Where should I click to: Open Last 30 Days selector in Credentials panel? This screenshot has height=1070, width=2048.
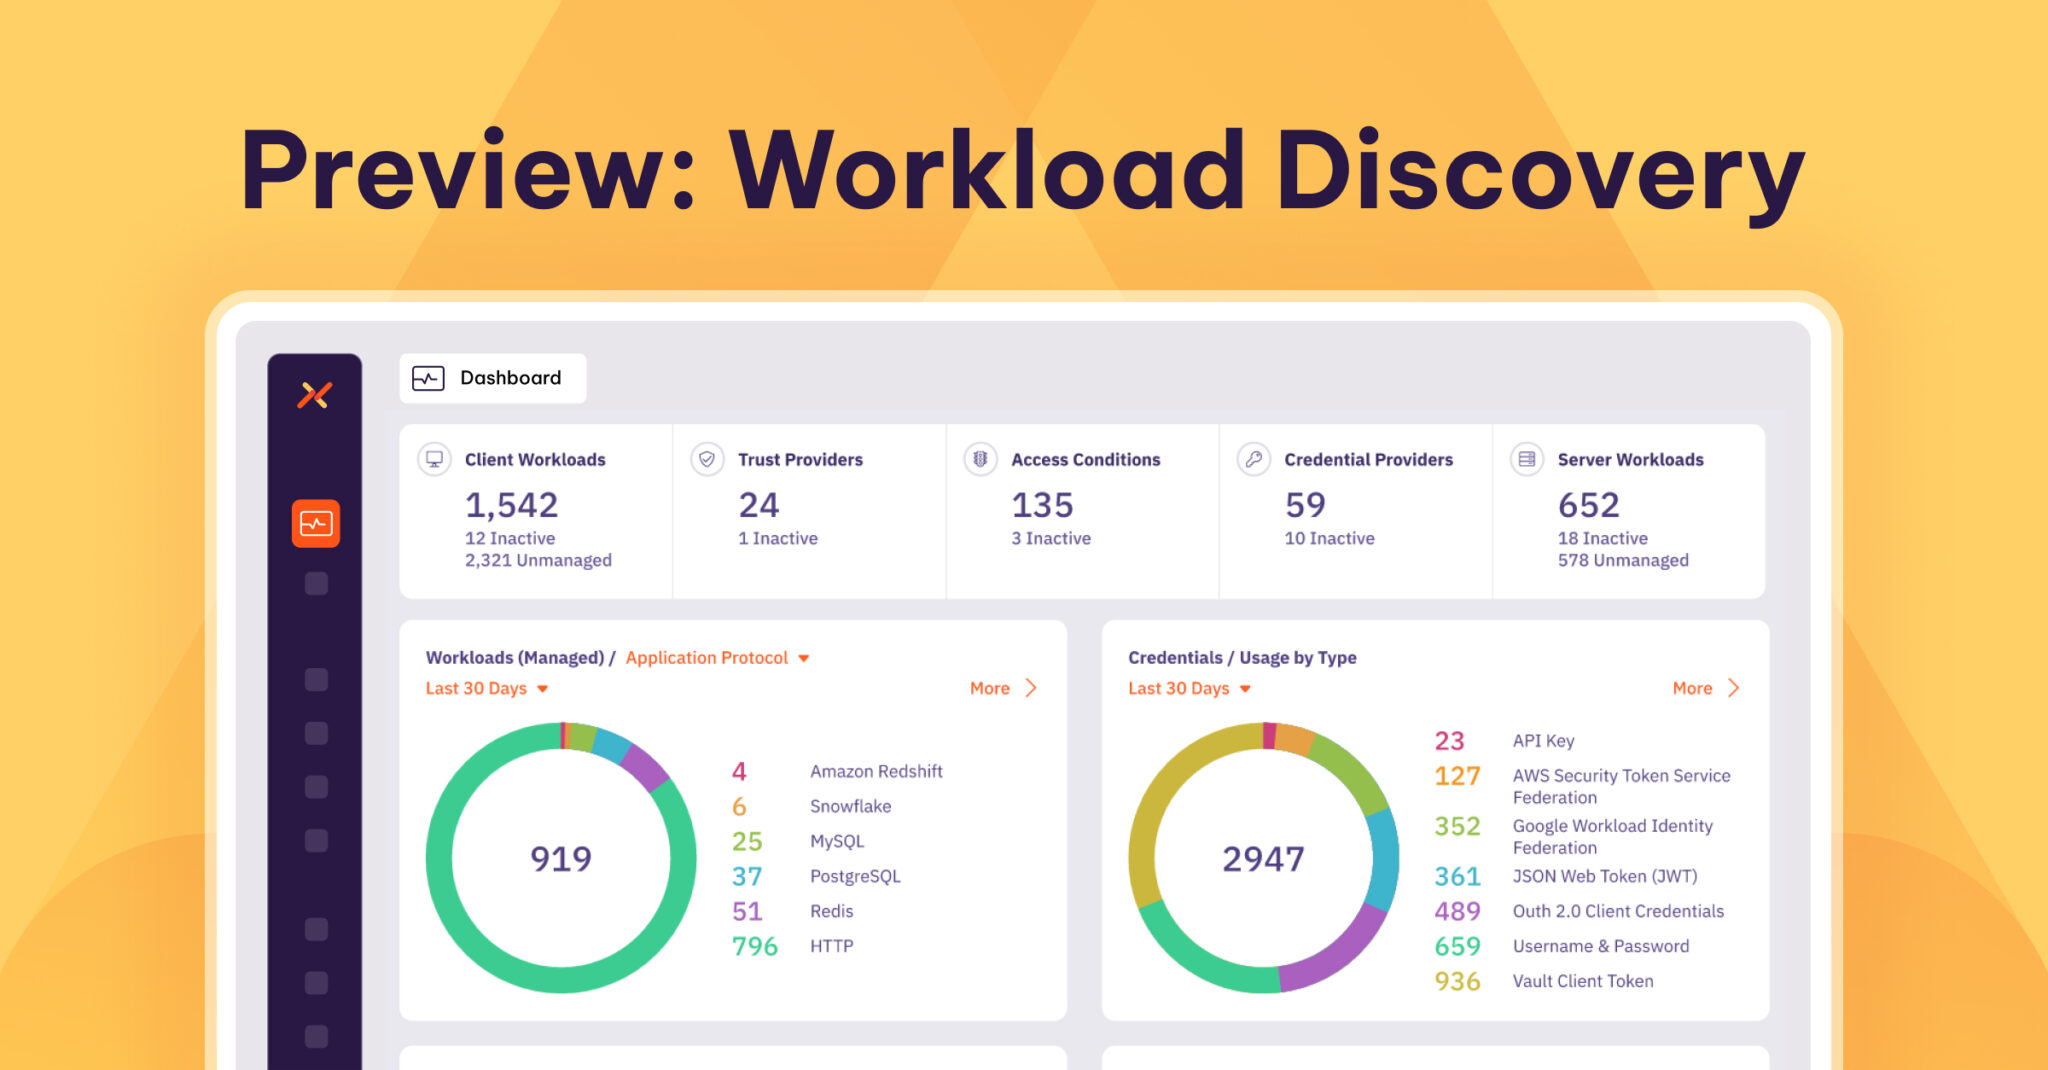point(1189,688)
